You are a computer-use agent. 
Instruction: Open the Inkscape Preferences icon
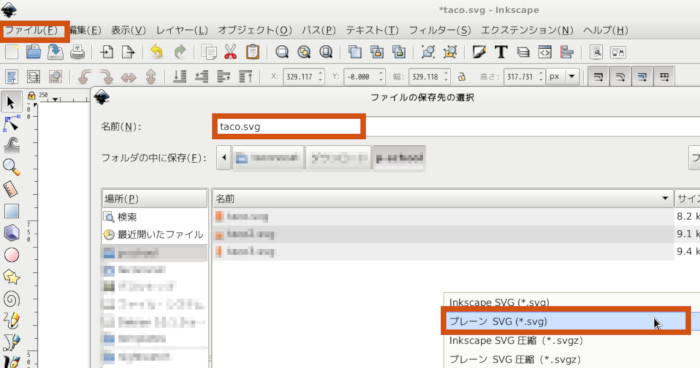point(596,52)
